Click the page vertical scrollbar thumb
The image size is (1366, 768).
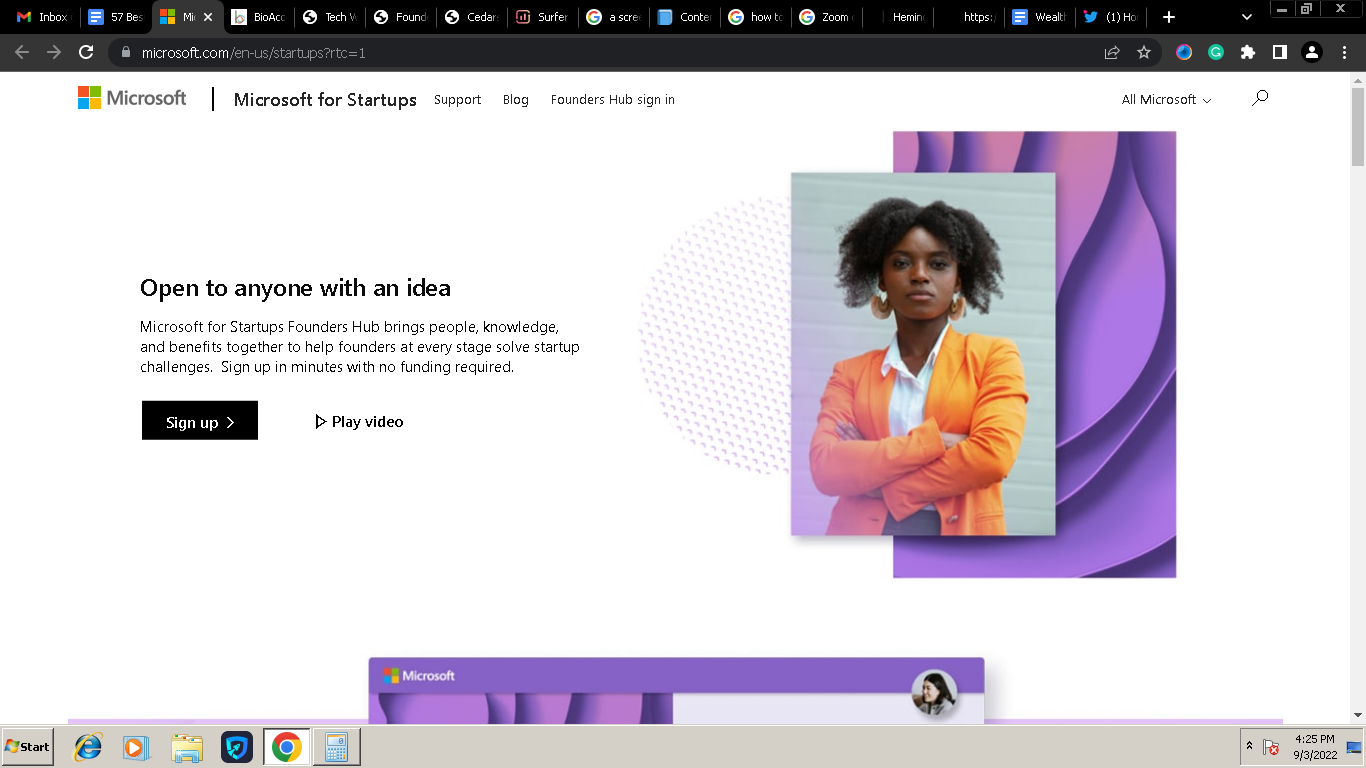(1358, 126)
